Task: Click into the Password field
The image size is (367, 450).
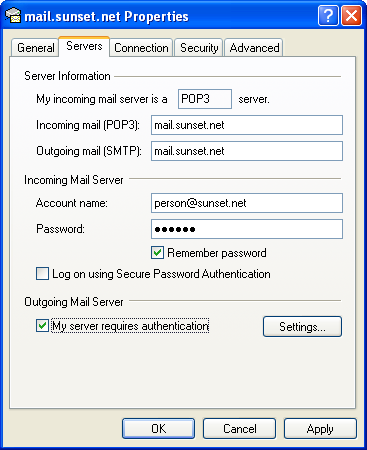Action: [x=247, y=229]
